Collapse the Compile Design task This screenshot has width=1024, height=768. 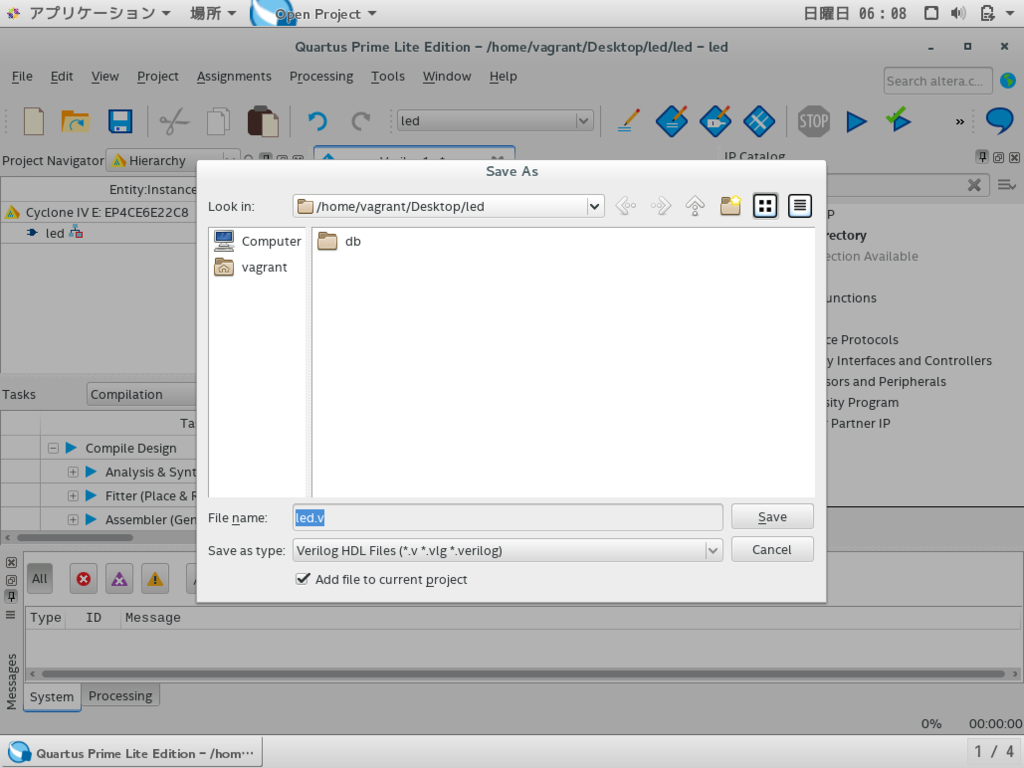pos(53,448)
